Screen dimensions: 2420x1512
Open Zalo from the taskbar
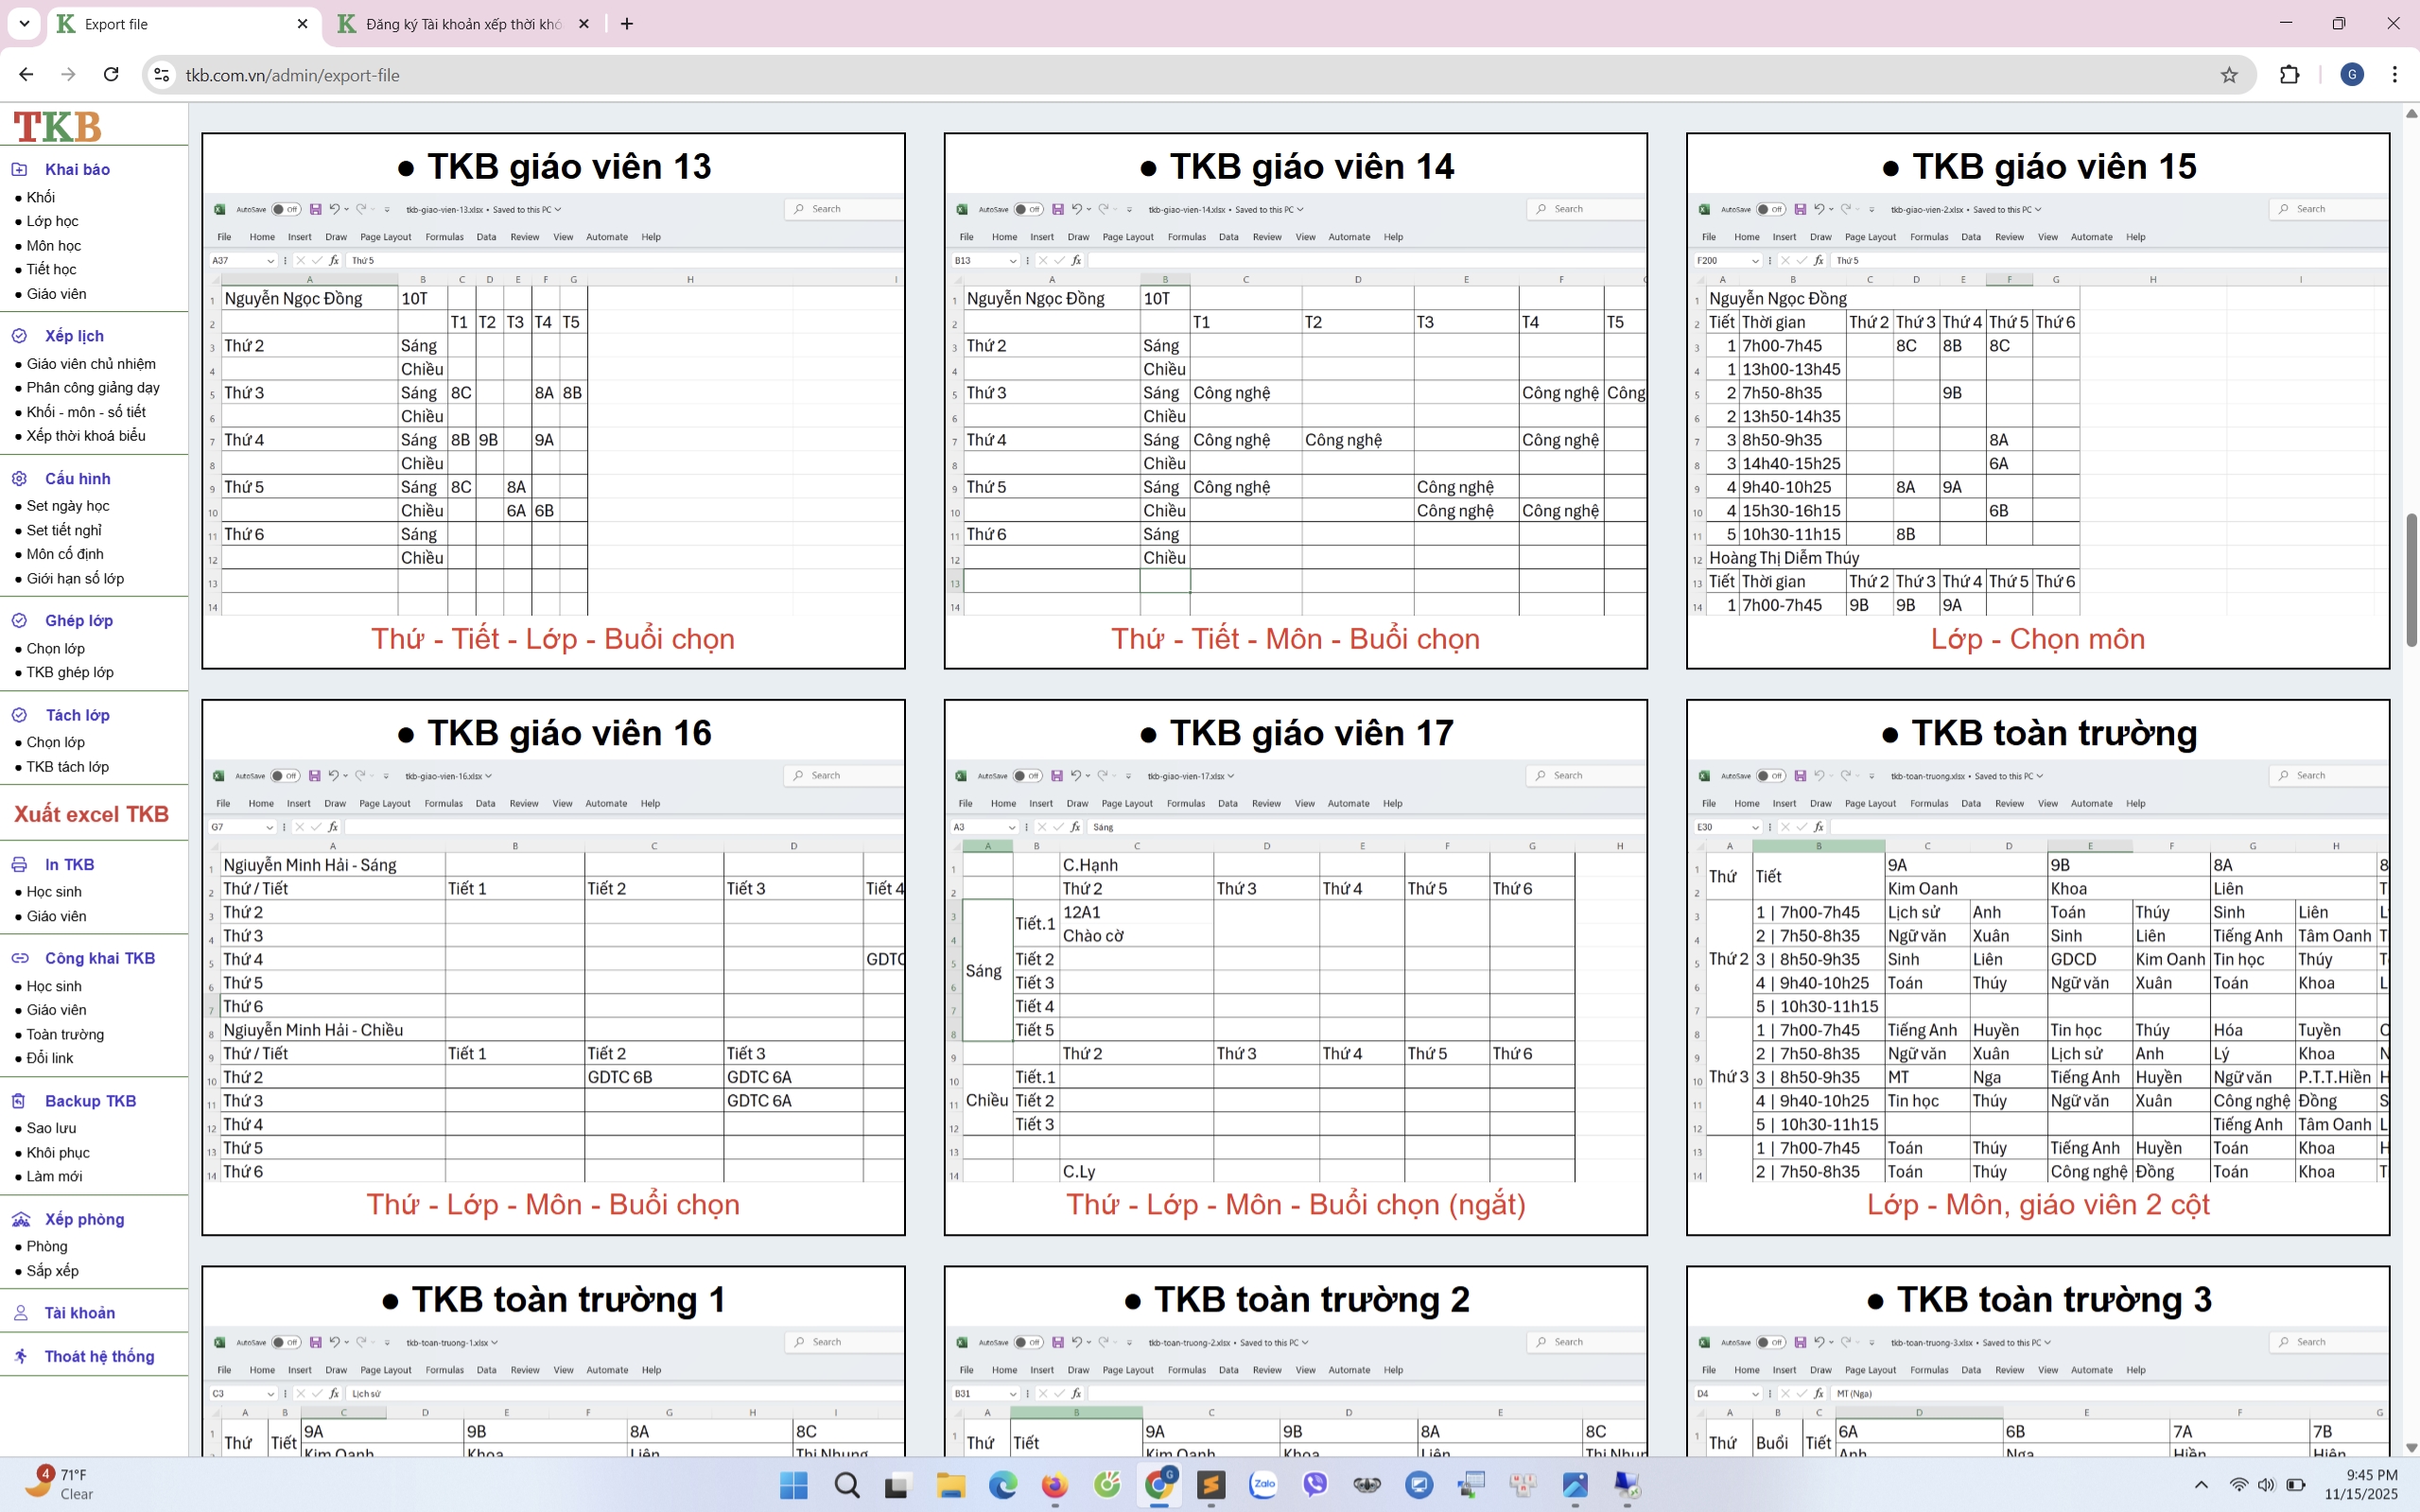(x=1263, y=1486)
